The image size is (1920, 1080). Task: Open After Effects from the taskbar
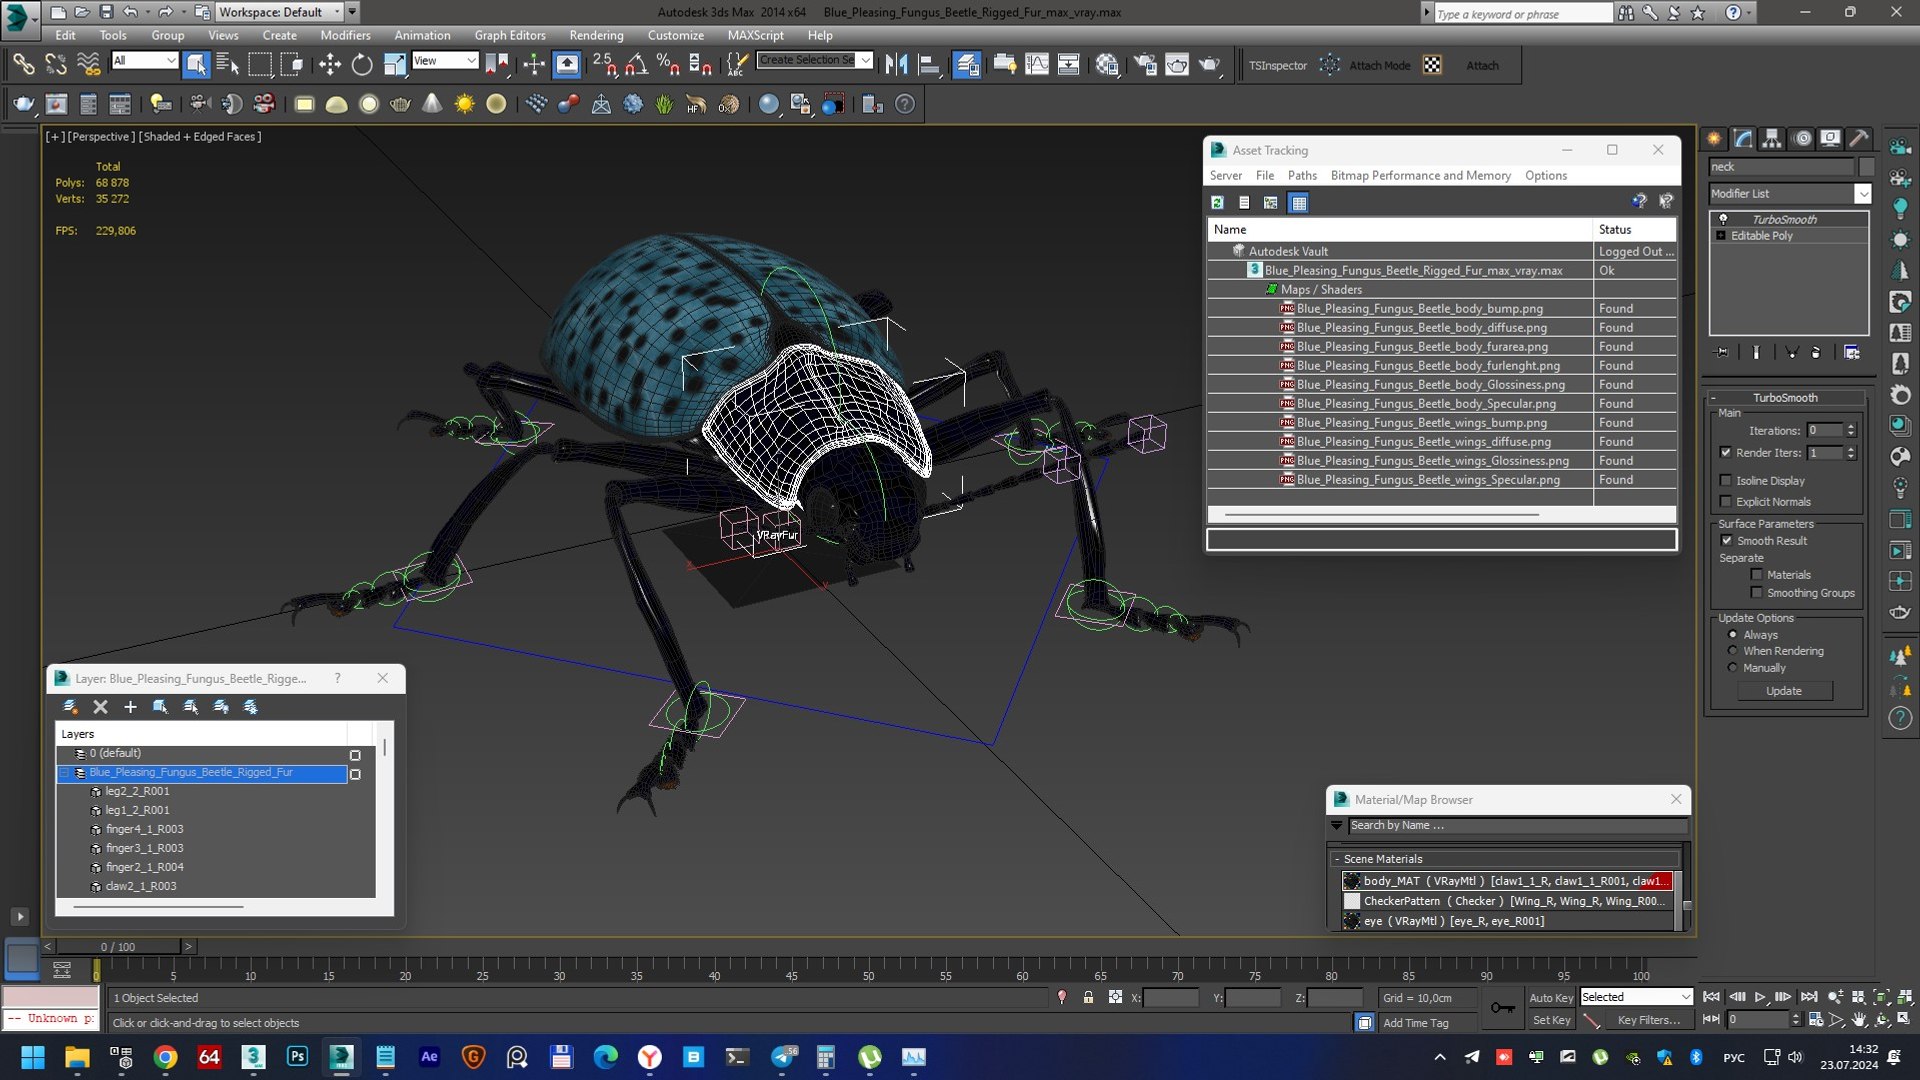[429, 1056]
